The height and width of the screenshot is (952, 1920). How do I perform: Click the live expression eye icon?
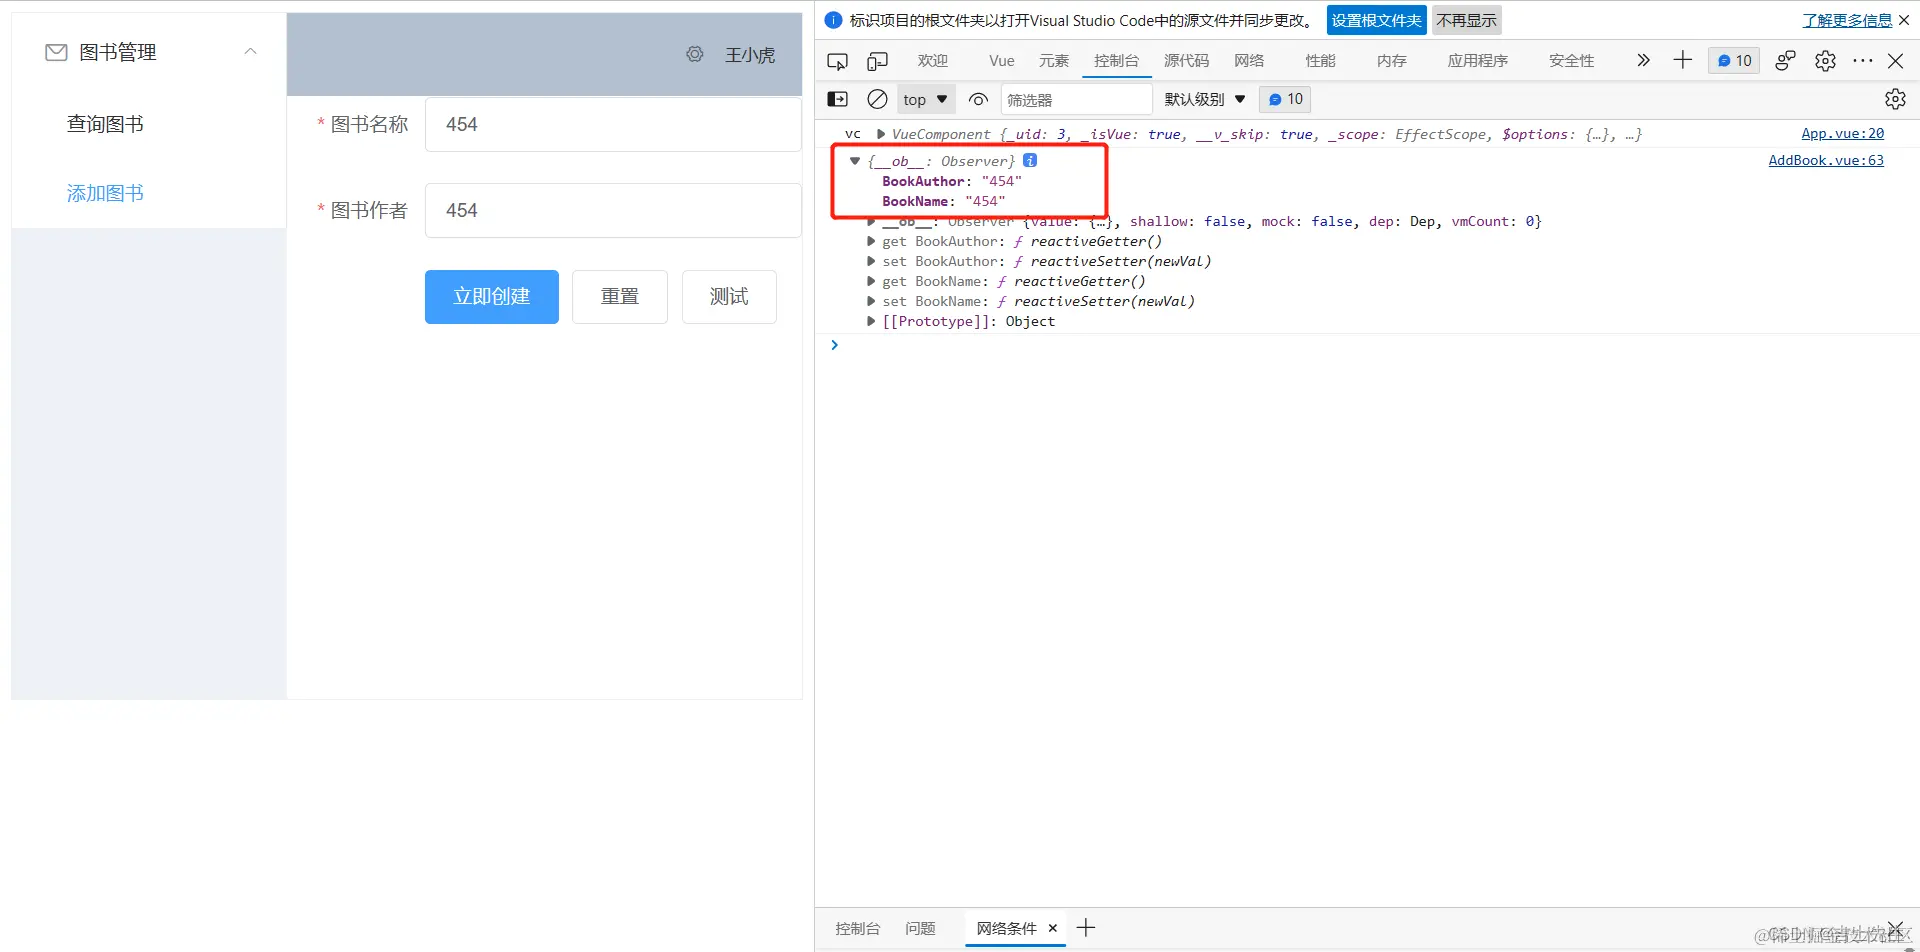coord(979,99)
